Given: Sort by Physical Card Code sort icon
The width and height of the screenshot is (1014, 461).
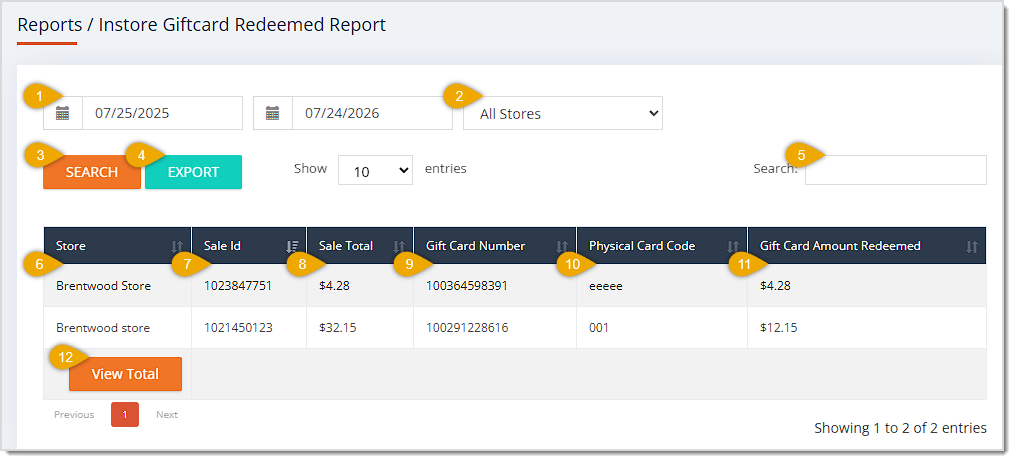Looking at the screenshot, I should click(x=733, y=246).
